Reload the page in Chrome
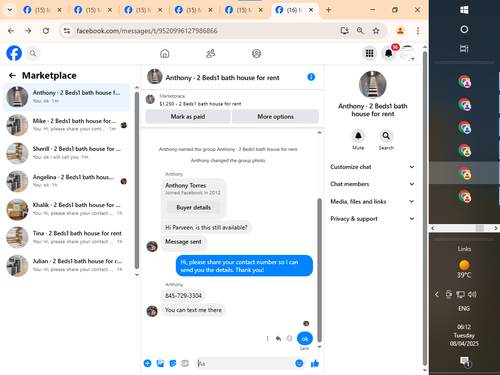 coord(46,31)
